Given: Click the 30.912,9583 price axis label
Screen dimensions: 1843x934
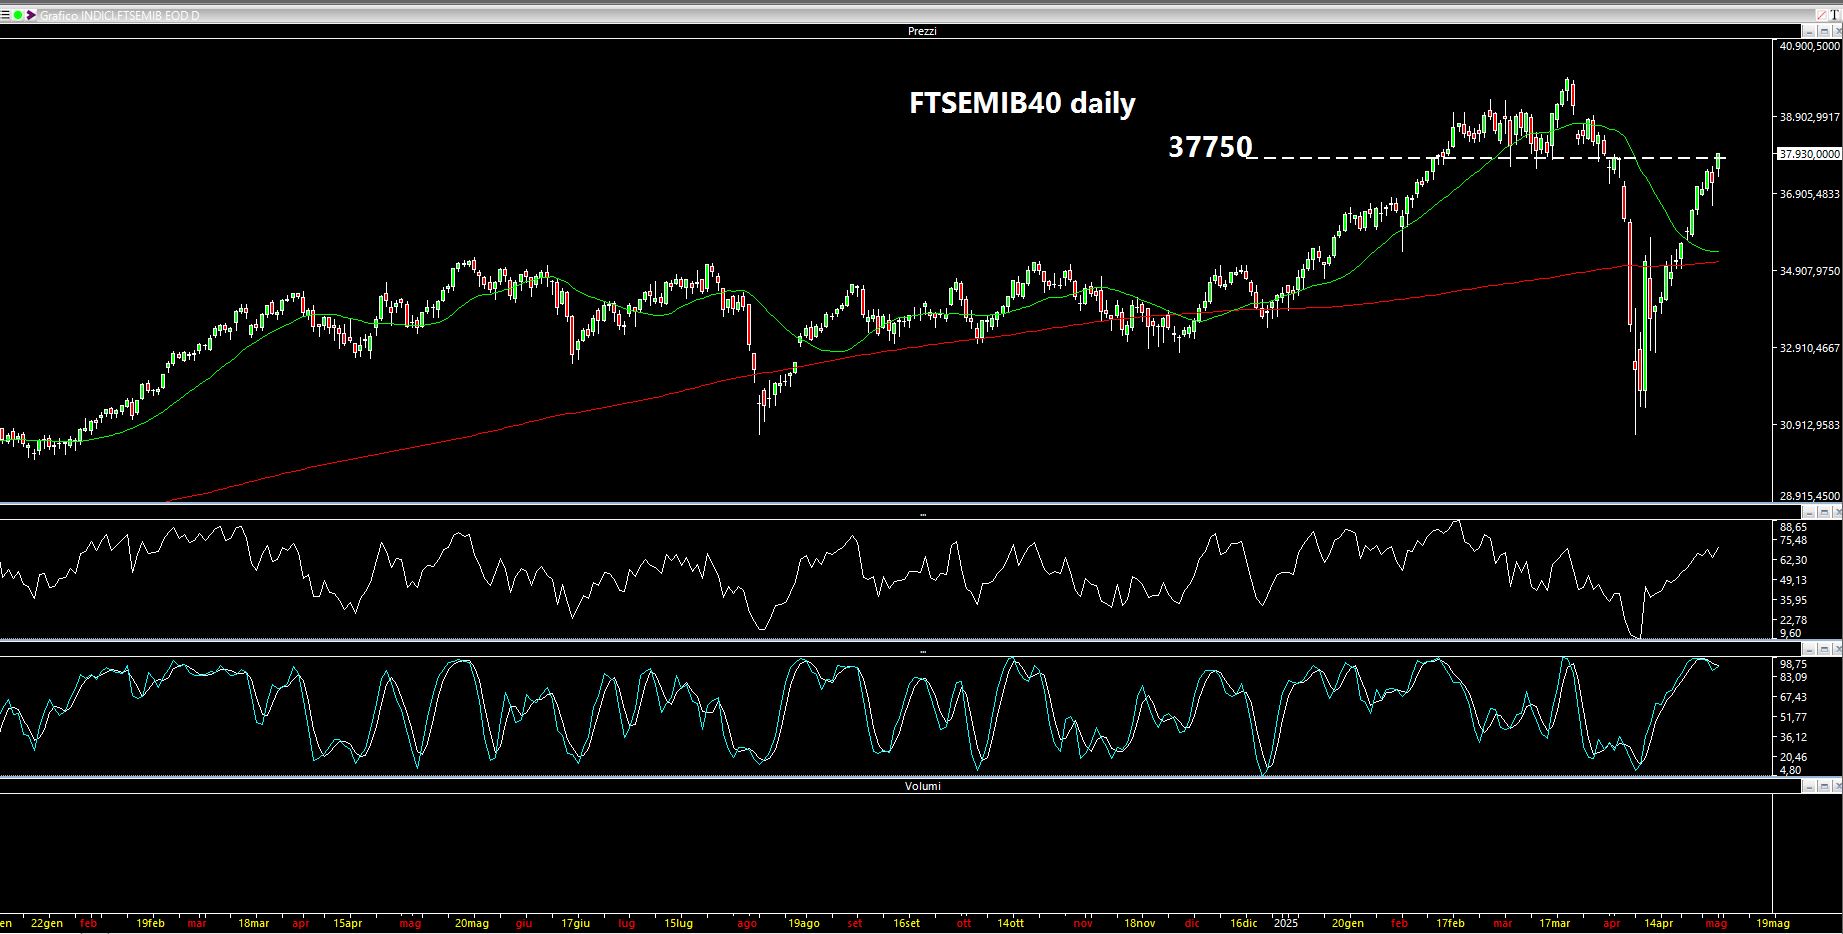Looking at the screenshot, I should [1809, 425].
